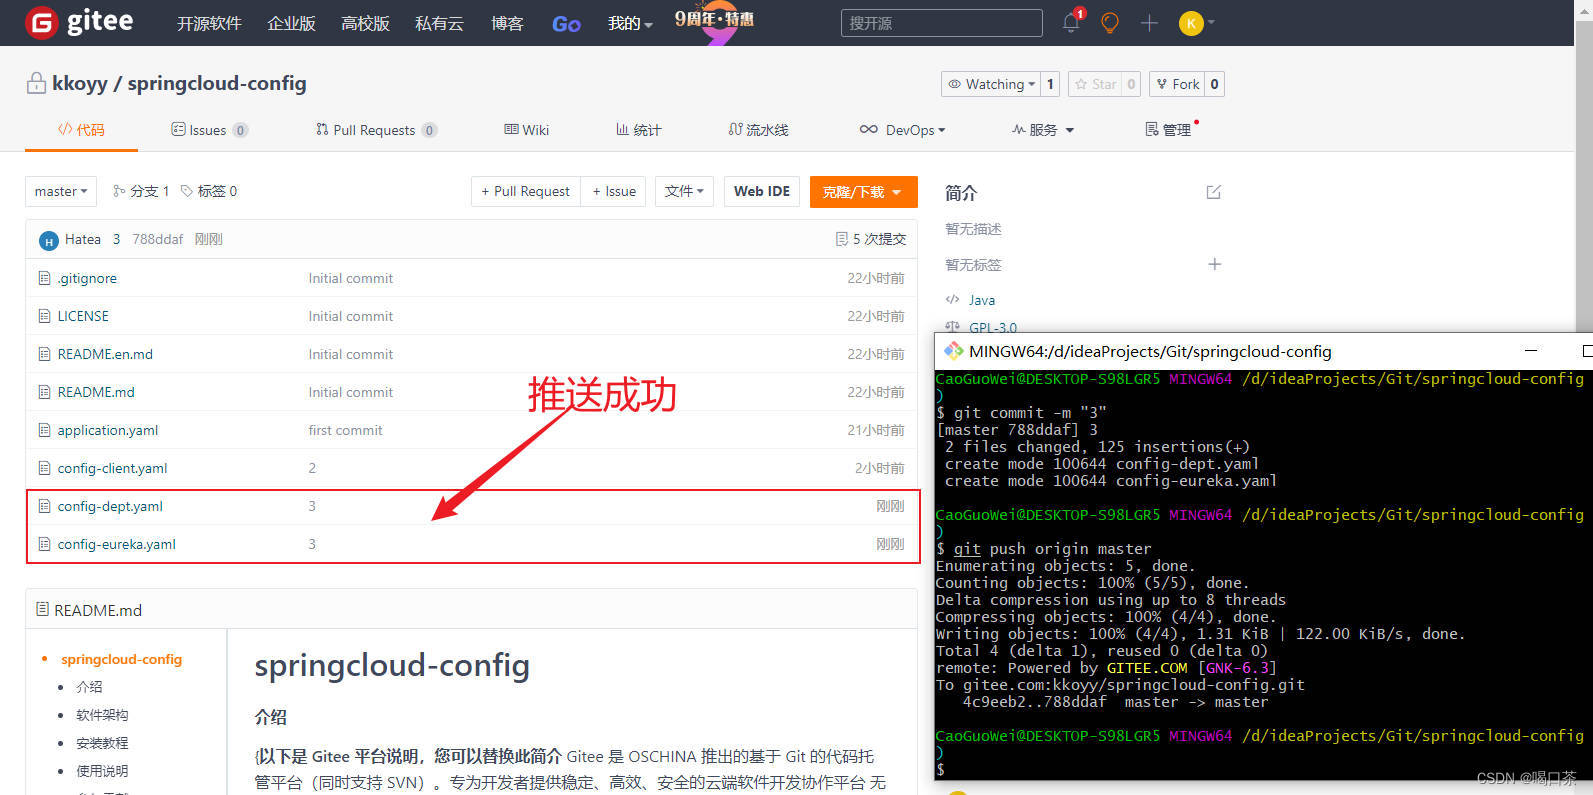Click the GPL-3.0 license link
The height and width of the screenshot is (795, 1593).
[993, 327]
